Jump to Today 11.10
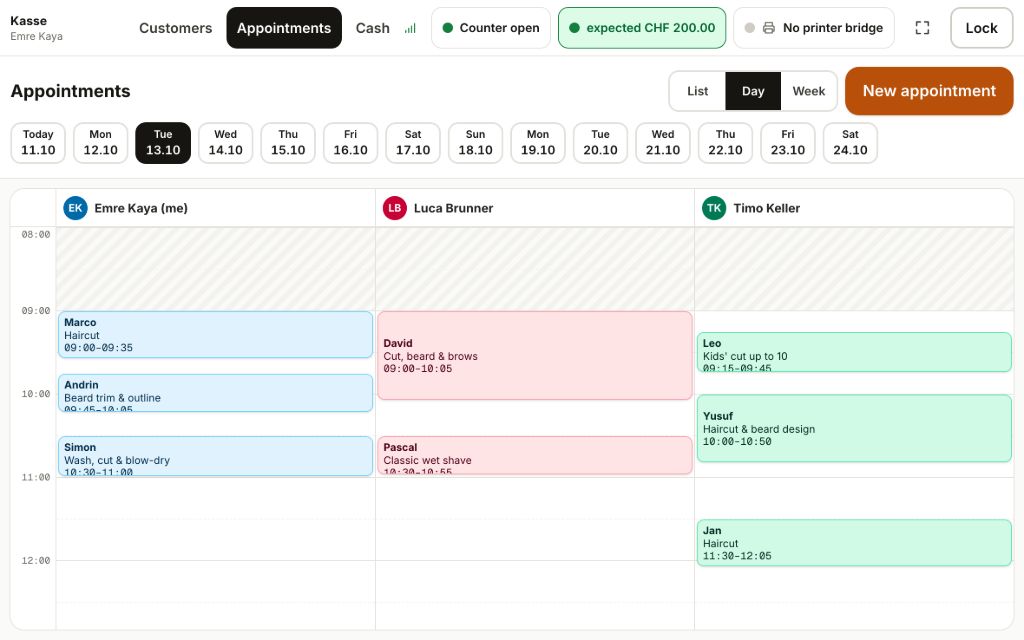The width and height of the screenshot is (1024, 640). 38,143
